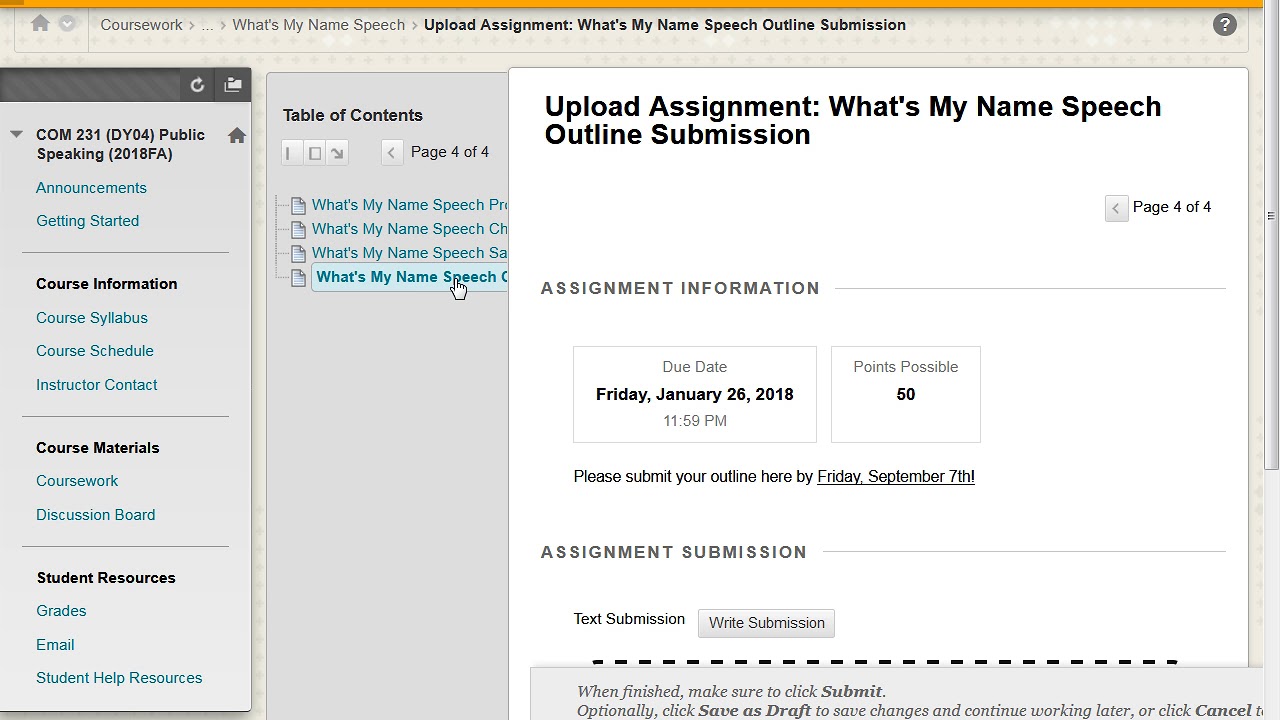Click the document icon for What's My Name Speech Ch
The width and height of the screenshot is (1280, 720).
298,230
